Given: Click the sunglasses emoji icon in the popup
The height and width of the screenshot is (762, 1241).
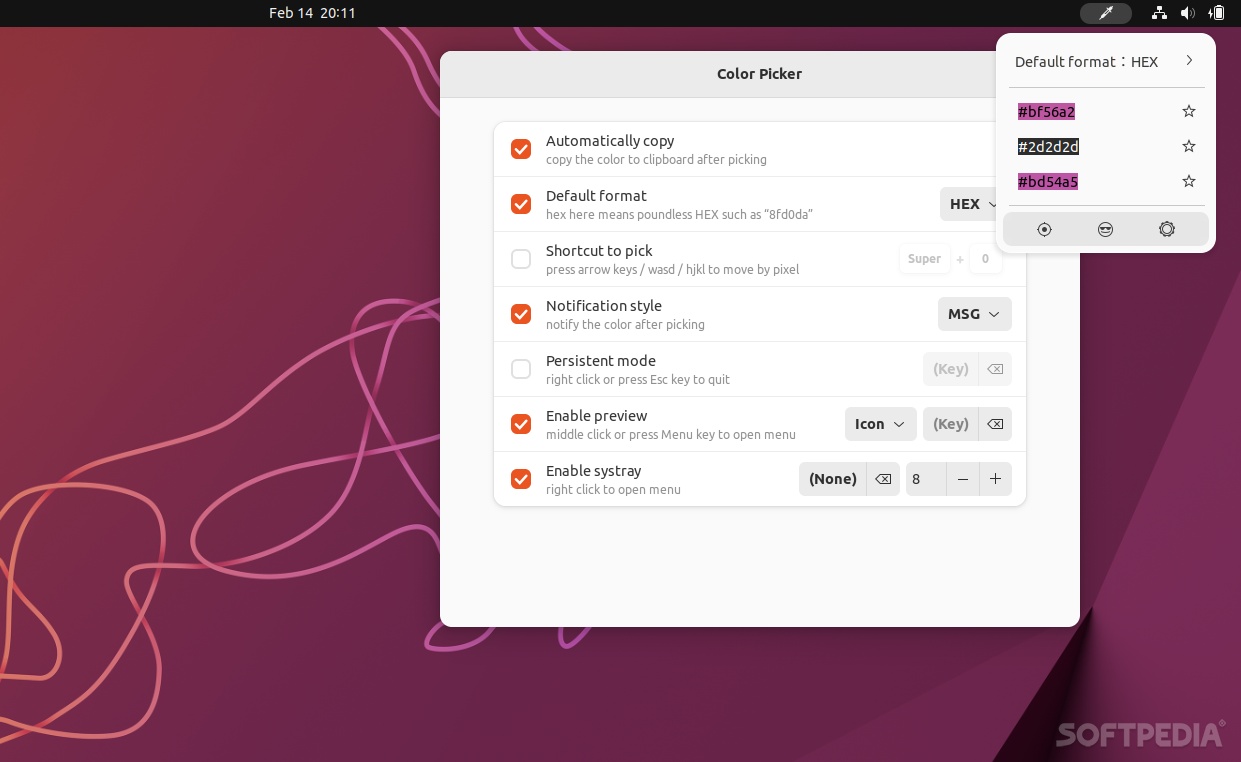Looking at the screenshot, I should (1105, 229).
